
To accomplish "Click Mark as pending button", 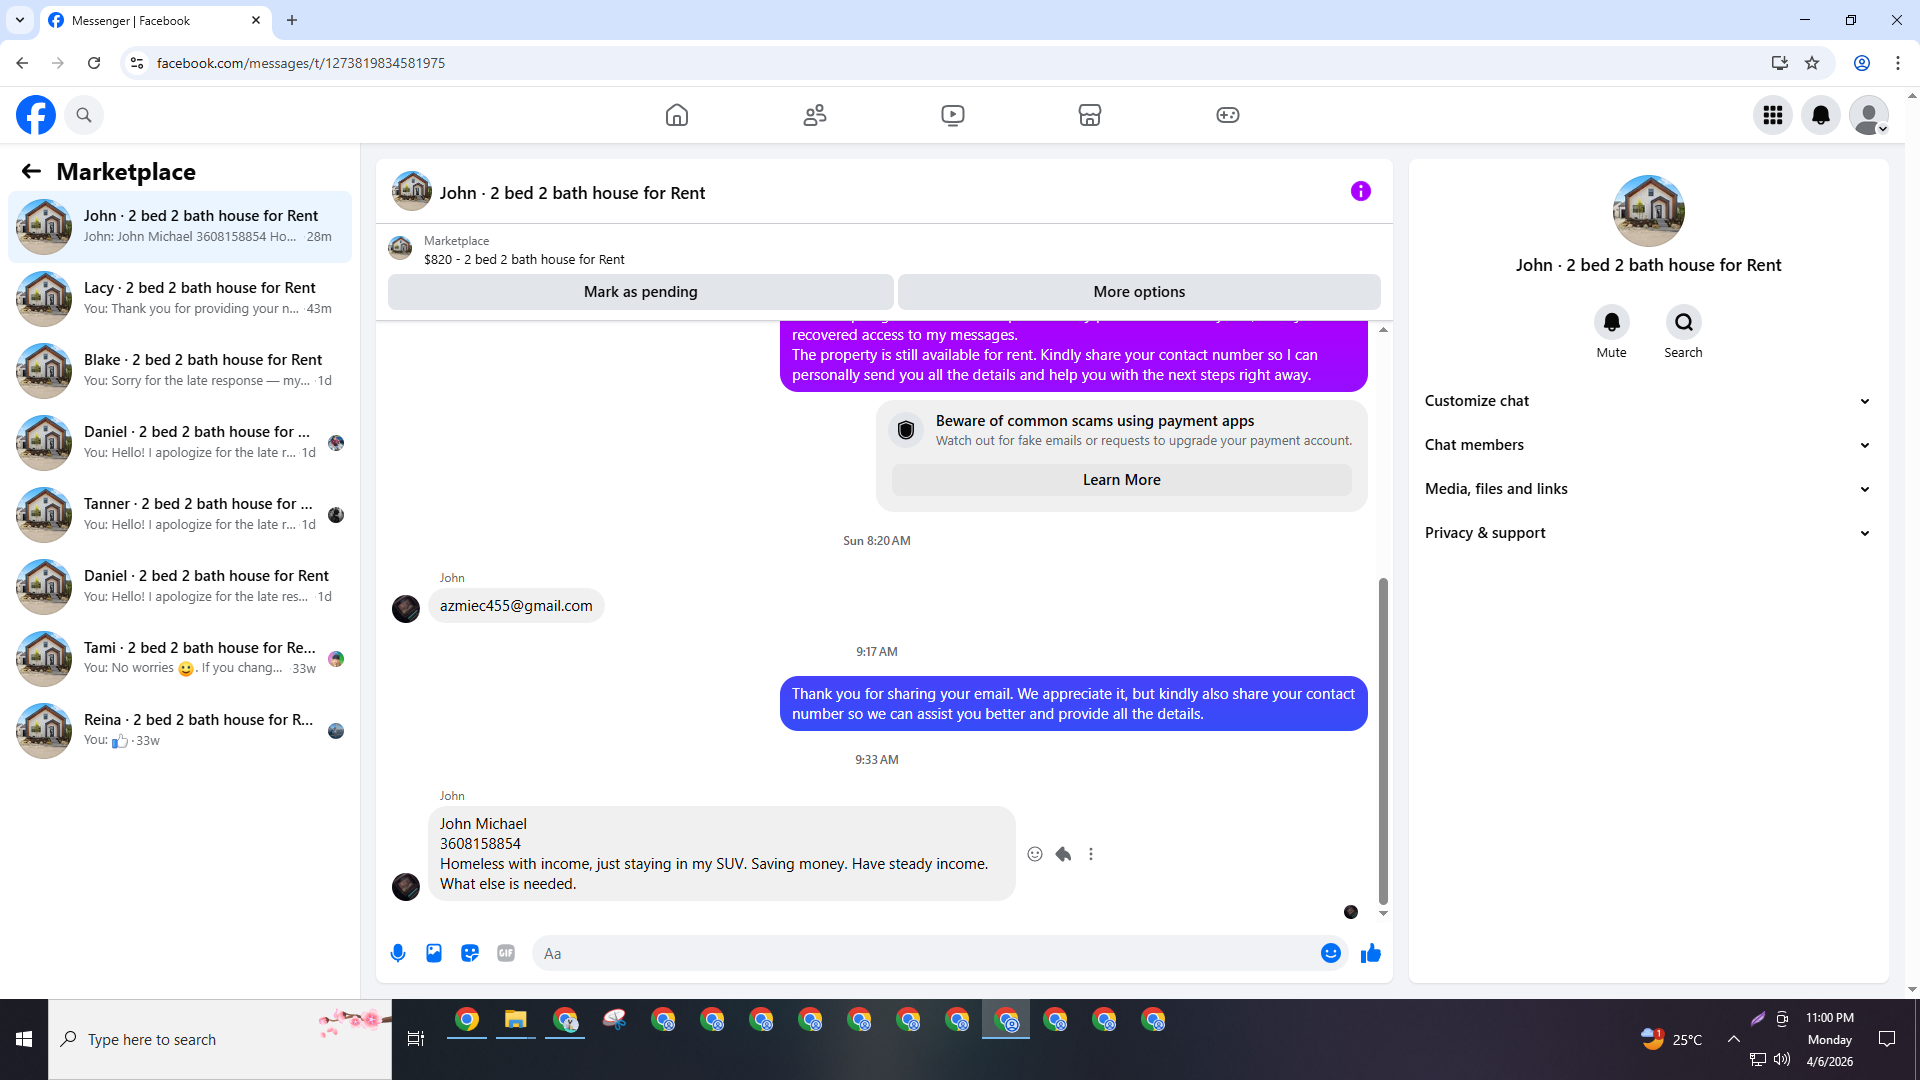I will click(640, 292).
